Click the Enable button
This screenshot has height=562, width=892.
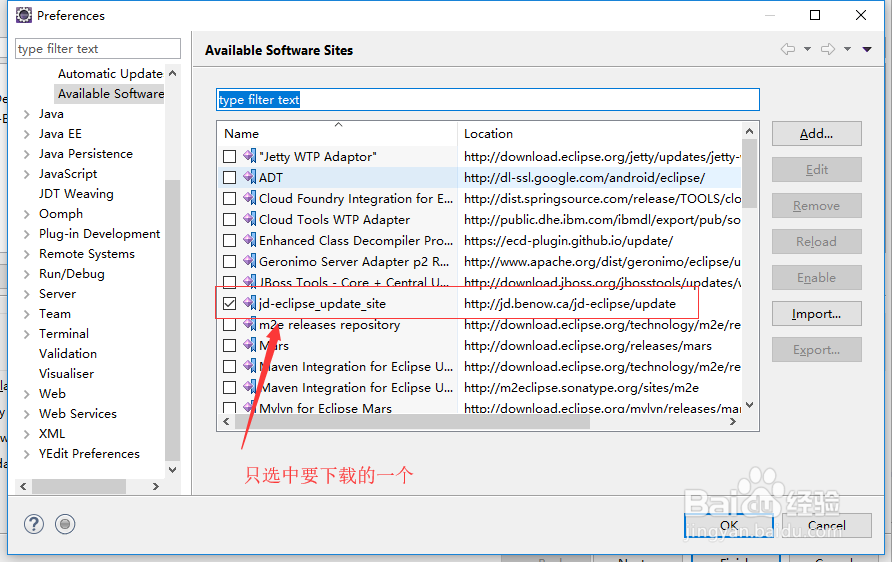816,278
